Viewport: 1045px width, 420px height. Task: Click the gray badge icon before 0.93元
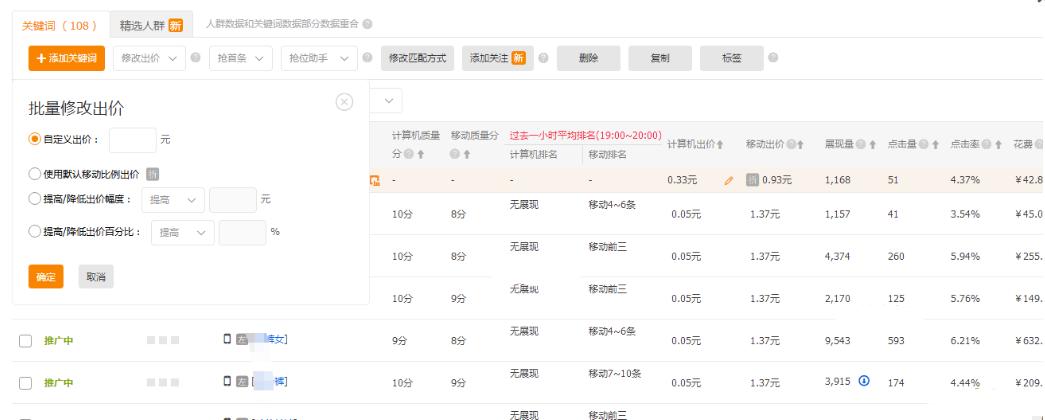[752, 180]
